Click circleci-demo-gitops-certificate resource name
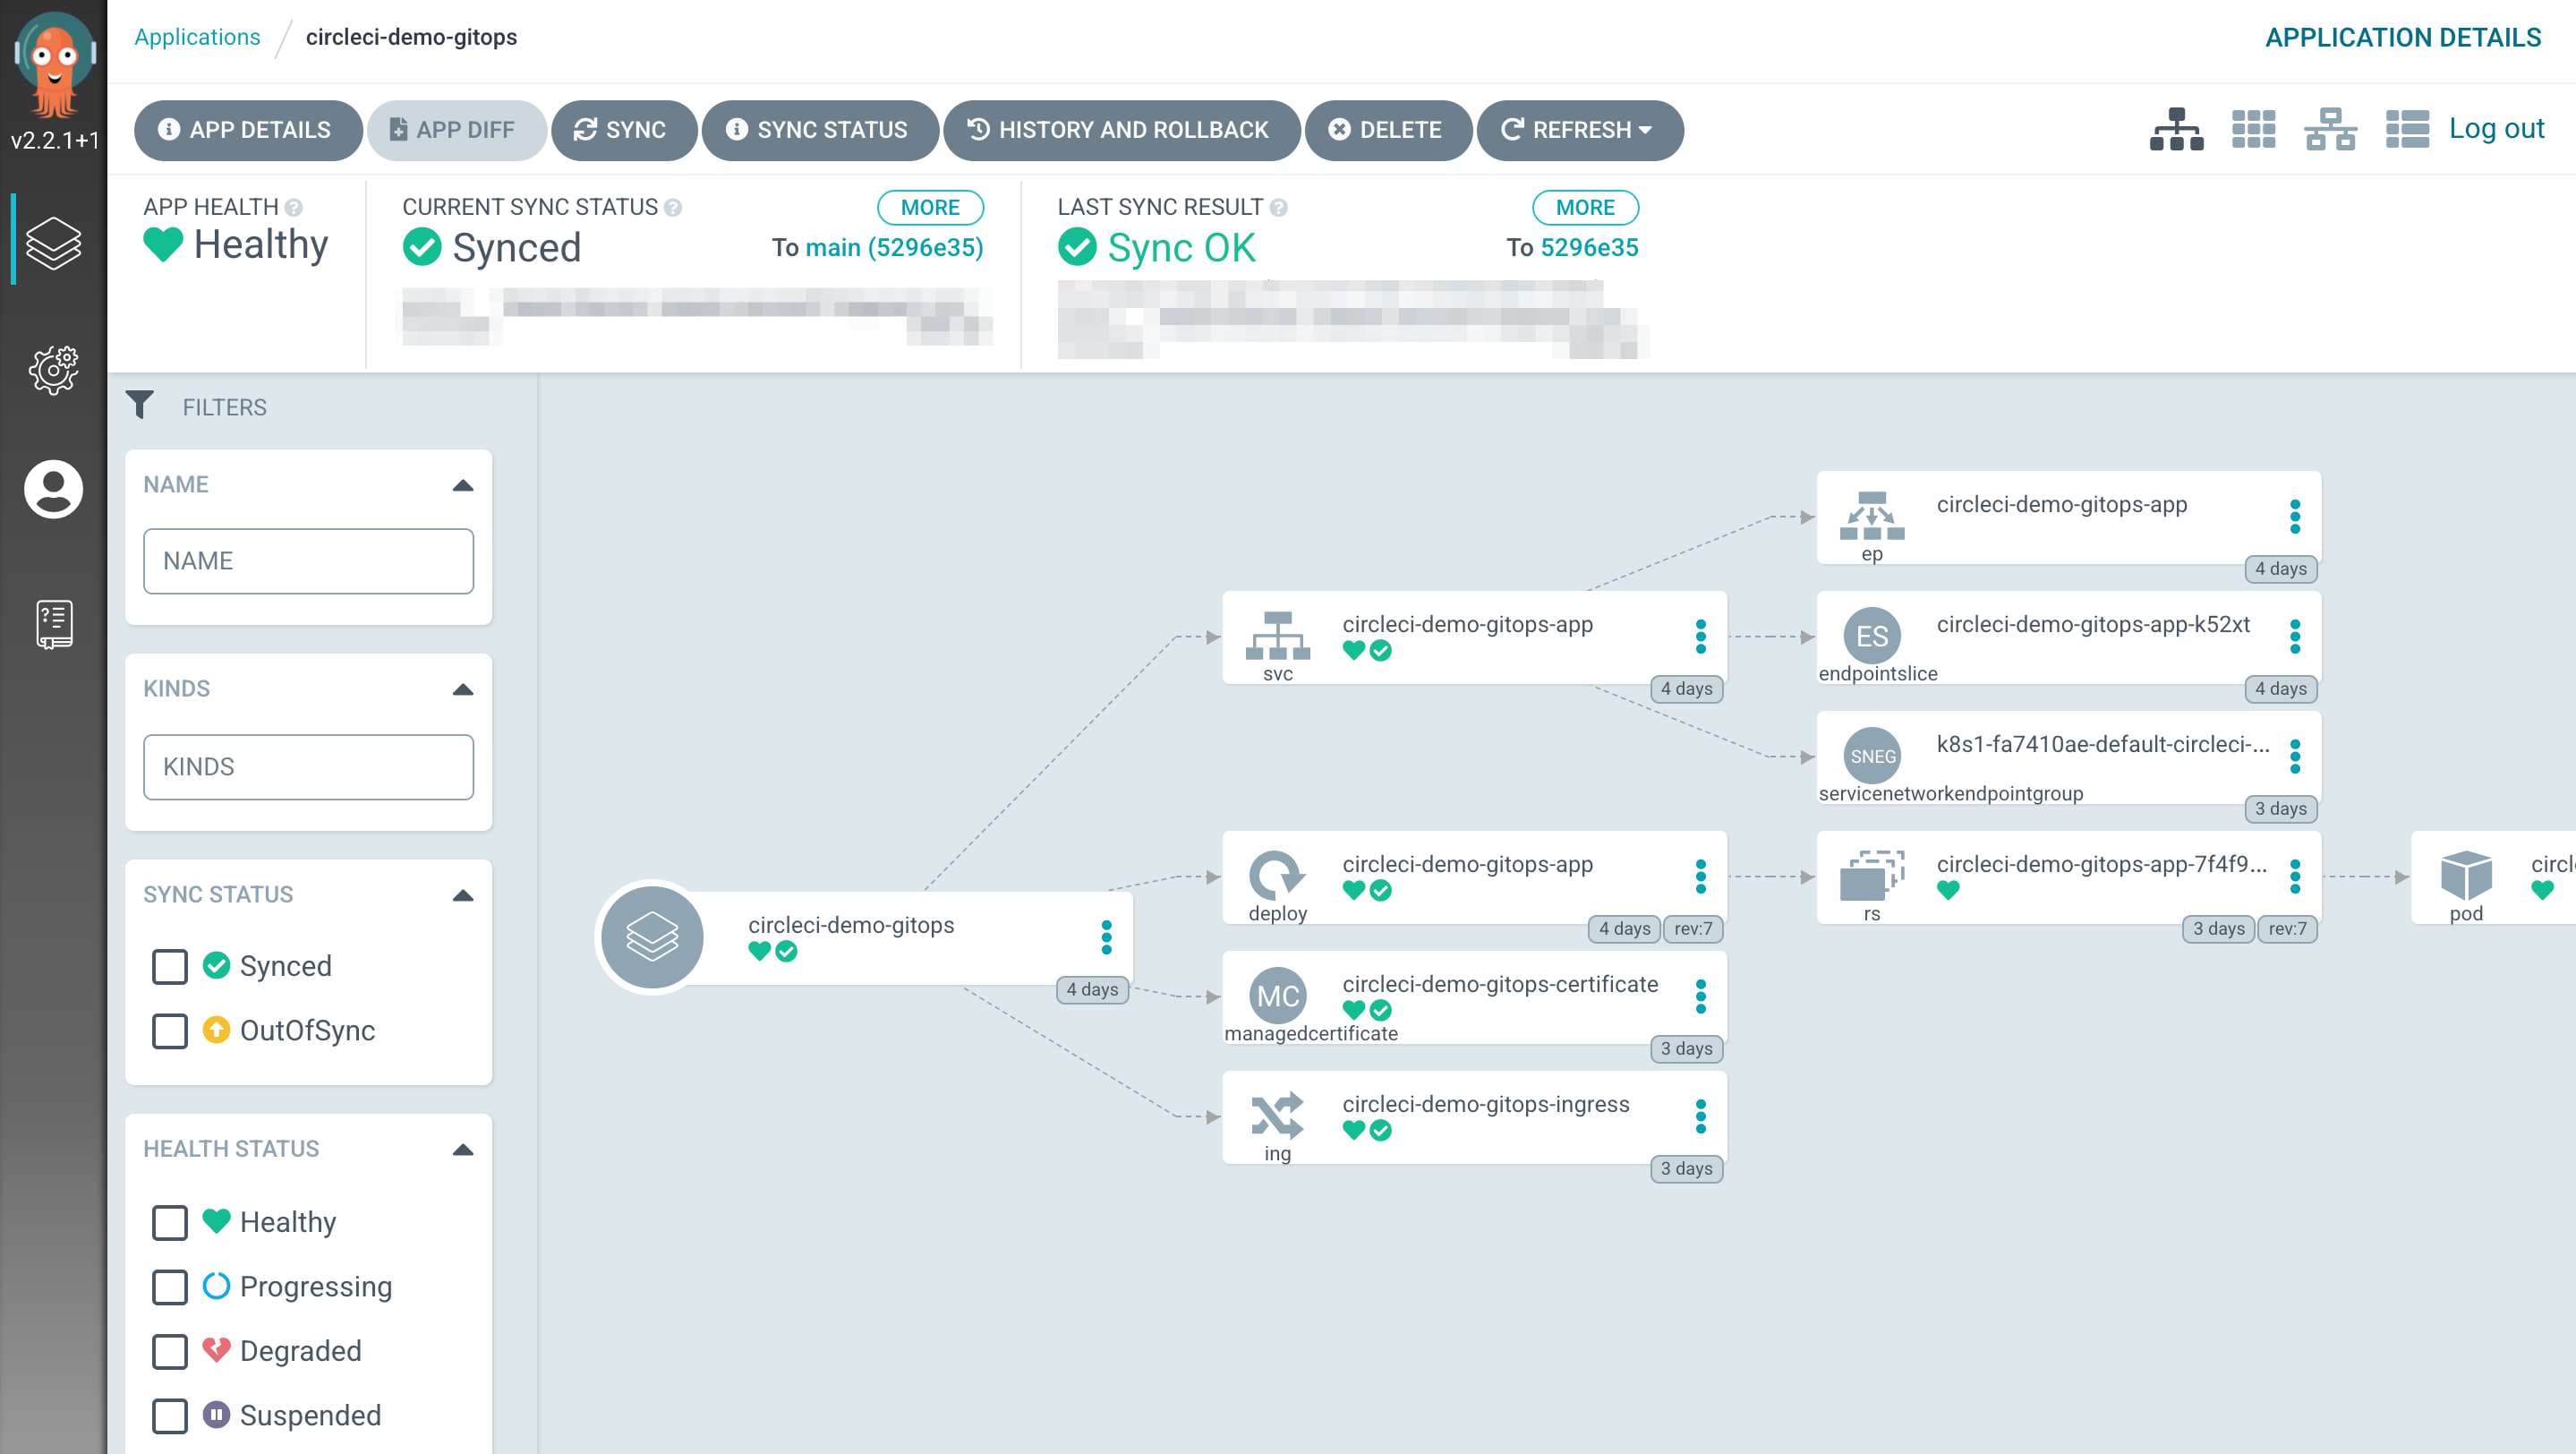The height and width of the screenshot is (1454, 2576). point(1500,984)
